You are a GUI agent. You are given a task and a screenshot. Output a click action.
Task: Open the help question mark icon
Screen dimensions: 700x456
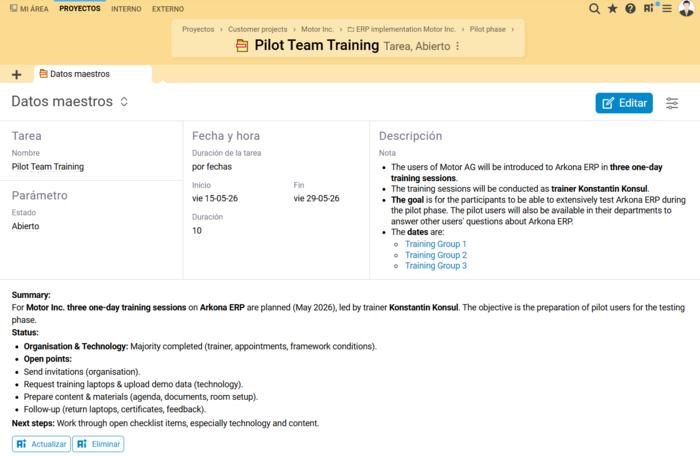[x=630, y=8]
